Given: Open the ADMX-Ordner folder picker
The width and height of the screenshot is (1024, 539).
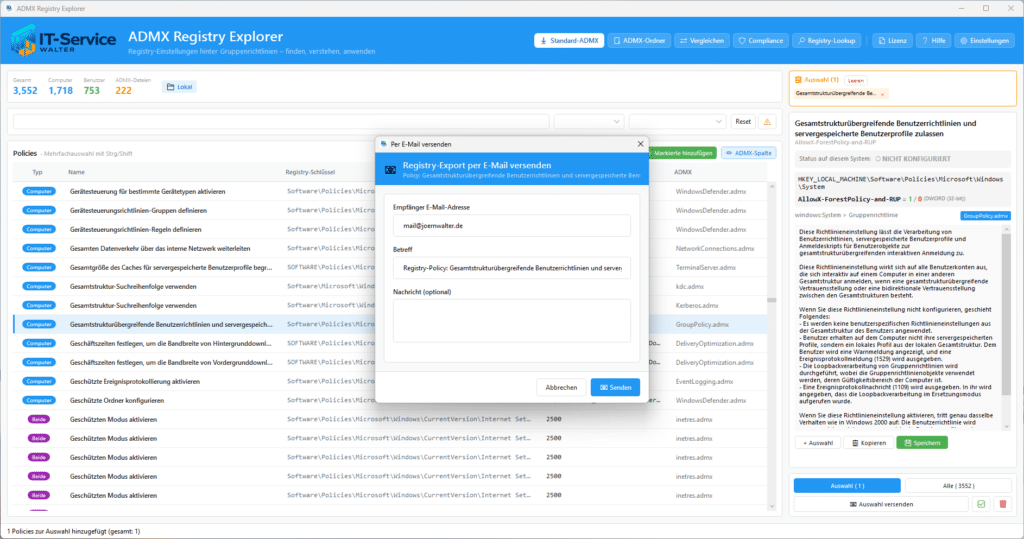Looking at the screenshot, I should pyautogui.click(x=639, y=41).
